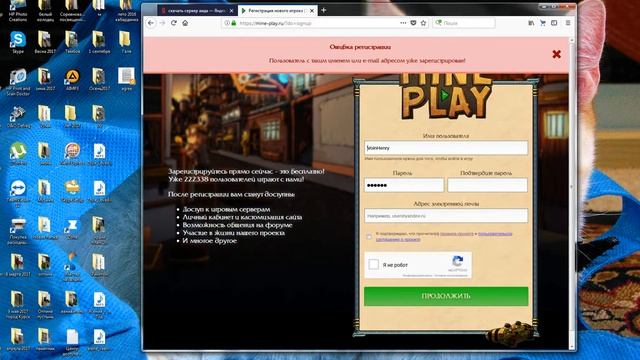Close the first Yandex search tab
Screen dimensions: 640x360
[231, 11]
